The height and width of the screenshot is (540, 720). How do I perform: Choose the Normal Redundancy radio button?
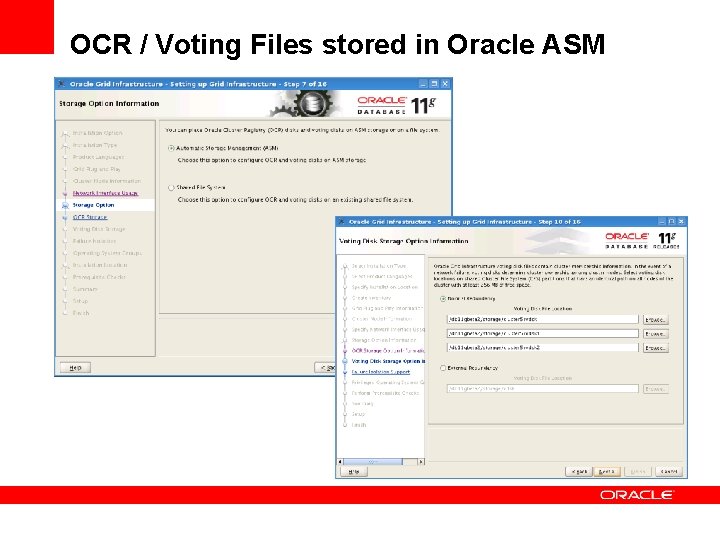[x=443, y=299]
